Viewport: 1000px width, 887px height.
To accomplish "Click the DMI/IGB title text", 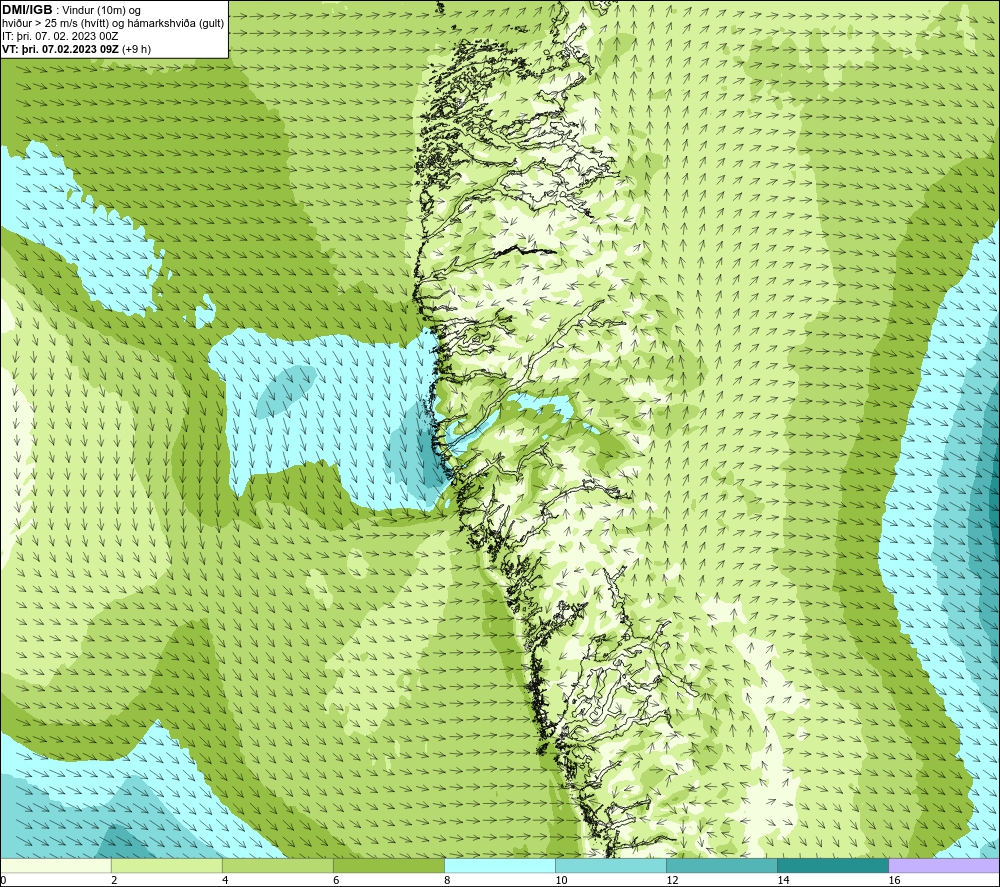I will (27, 10).
